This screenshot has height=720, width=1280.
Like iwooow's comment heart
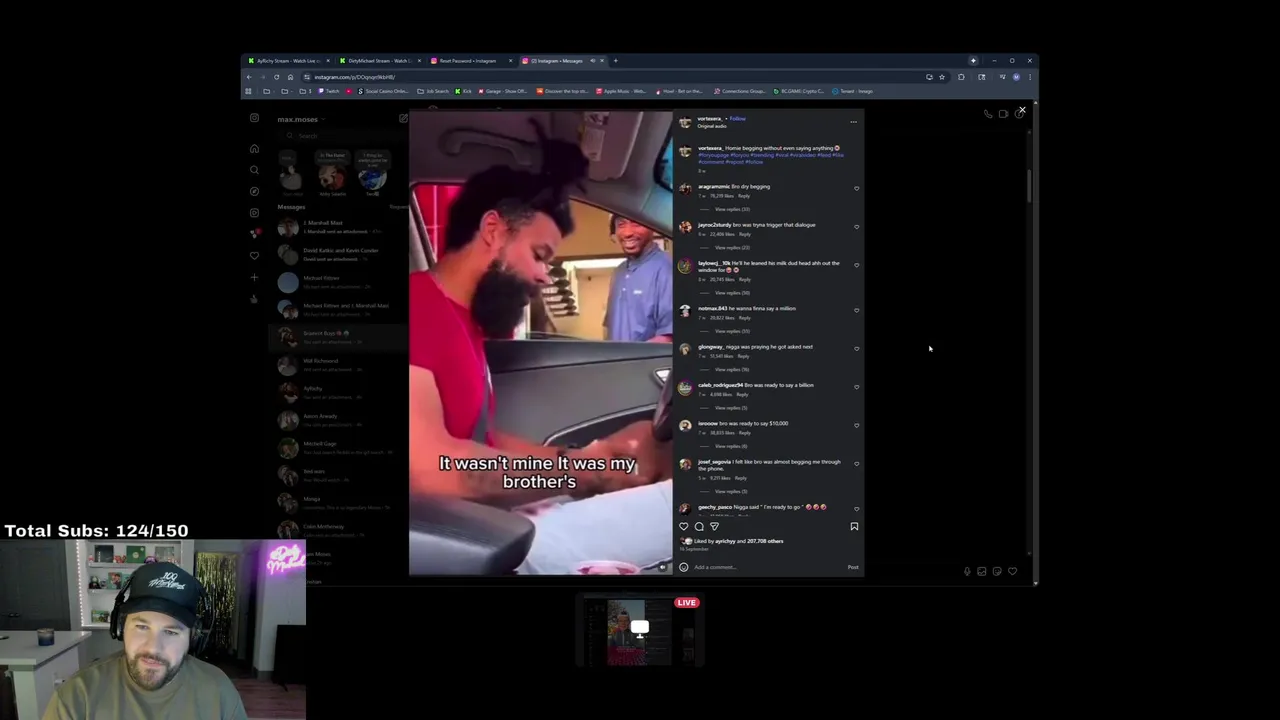pos(857,425)
